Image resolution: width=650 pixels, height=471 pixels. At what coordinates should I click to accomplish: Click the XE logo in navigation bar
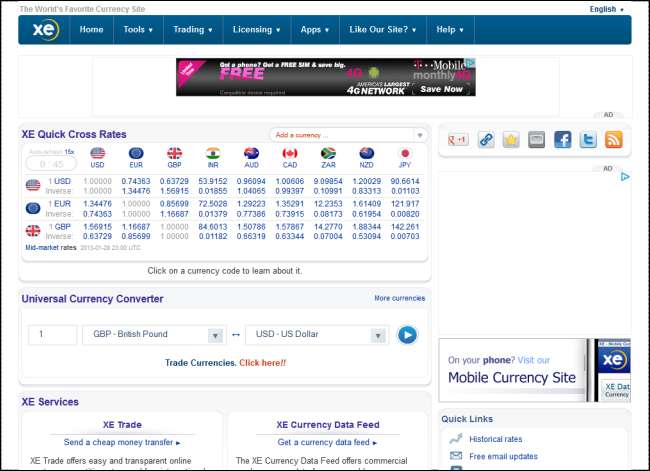[44, 30]
